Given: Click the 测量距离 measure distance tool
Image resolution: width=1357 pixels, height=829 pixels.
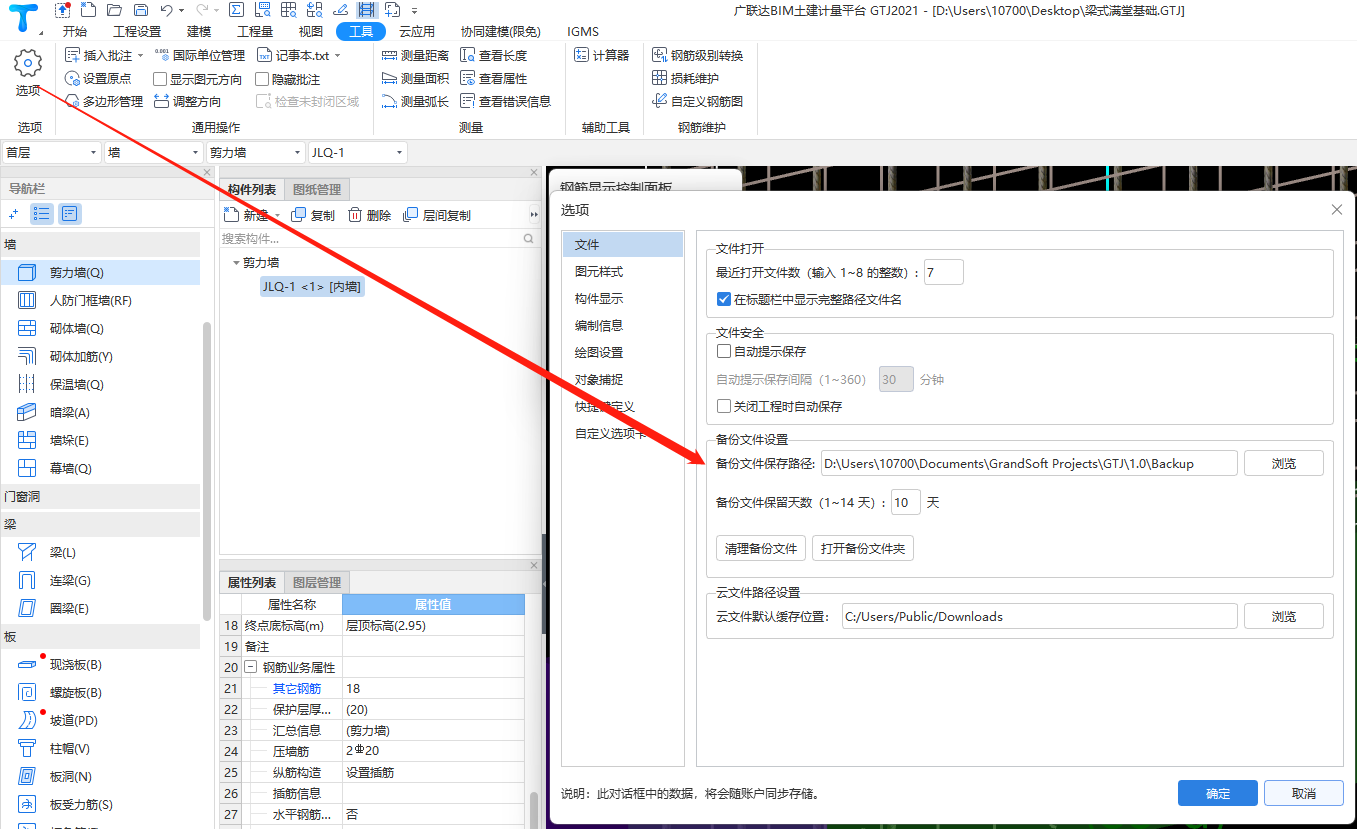Looking at the screenshot, I should (415, 55).
